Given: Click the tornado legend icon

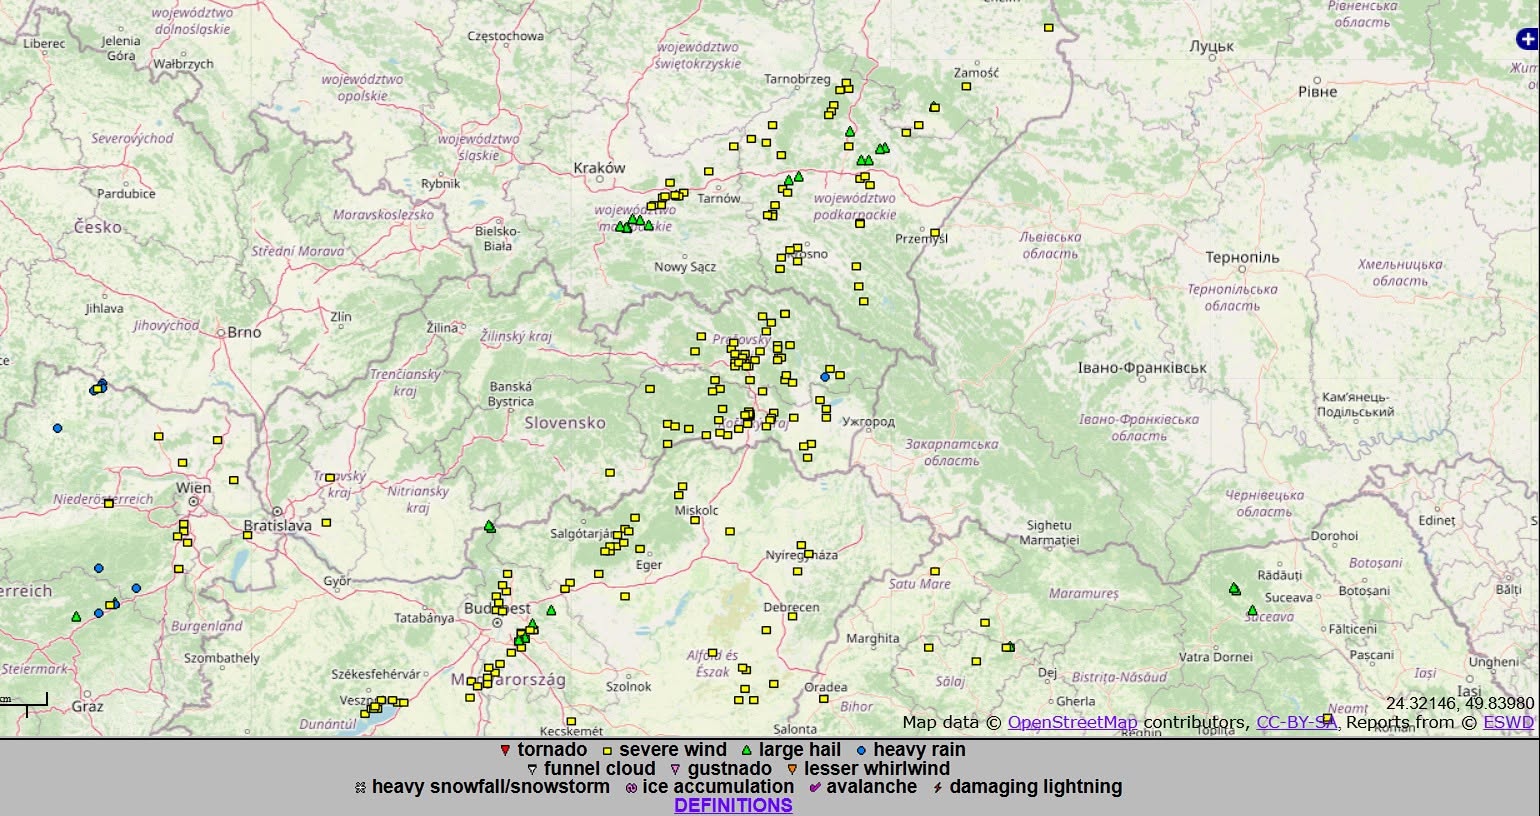Looking at the screenshot, I should tap(505, 750).
